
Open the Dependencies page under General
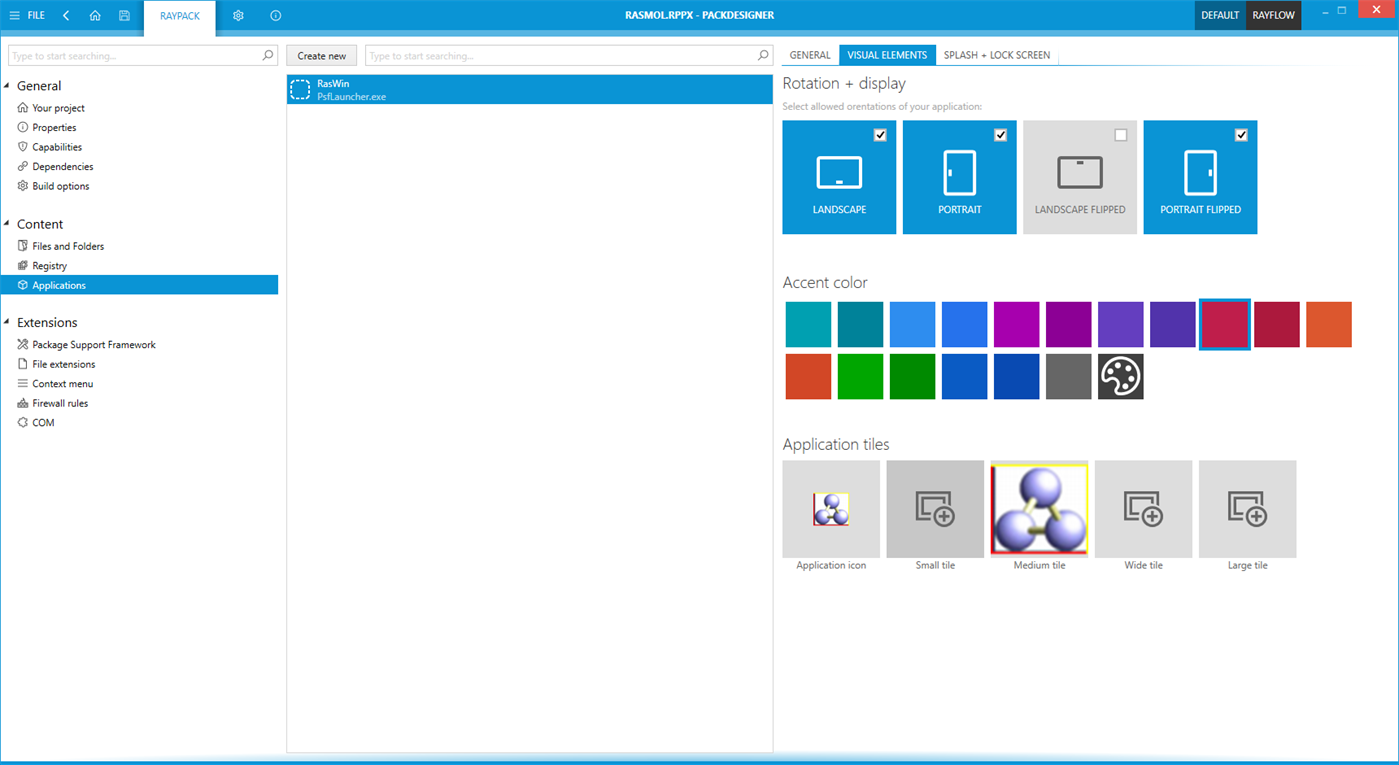click(x=64, y=166)
